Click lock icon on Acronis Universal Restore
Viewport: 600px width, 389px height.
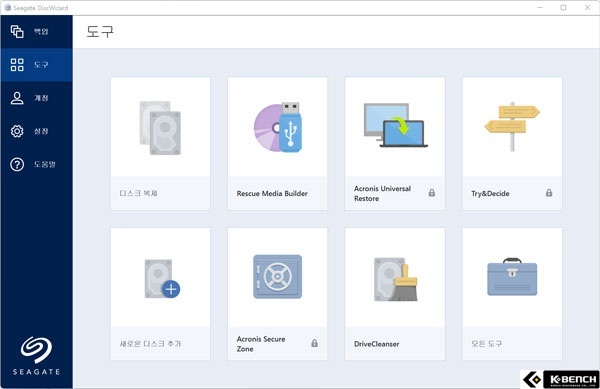432,193
